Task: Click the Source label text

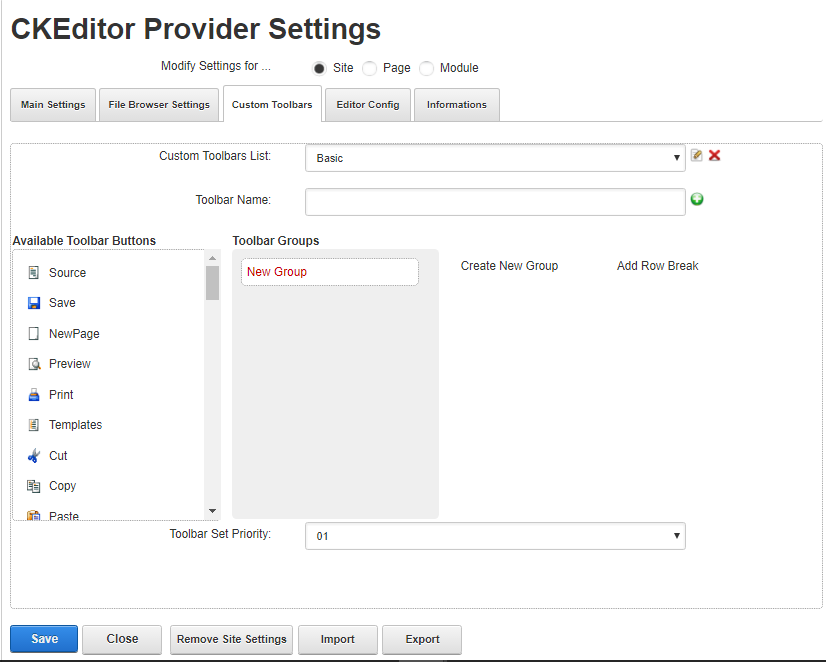Action: pos(67,273)
